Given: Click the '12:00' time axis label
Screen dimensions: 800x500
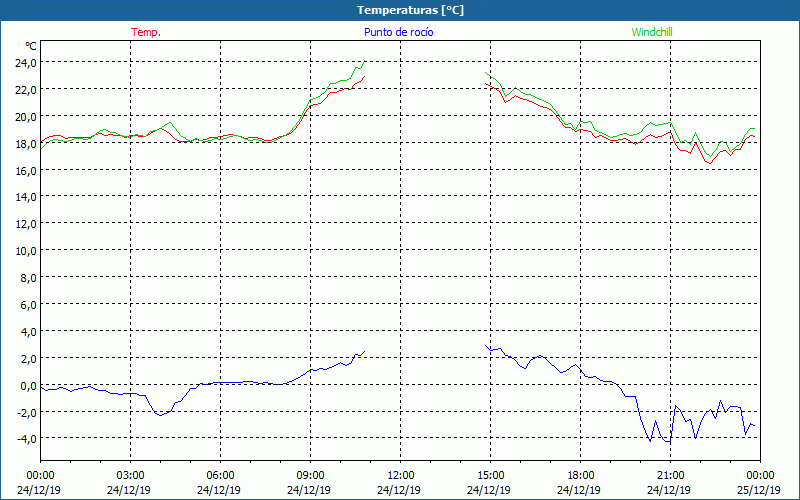Looking at the screenshot, I should (x=400, y=476).
